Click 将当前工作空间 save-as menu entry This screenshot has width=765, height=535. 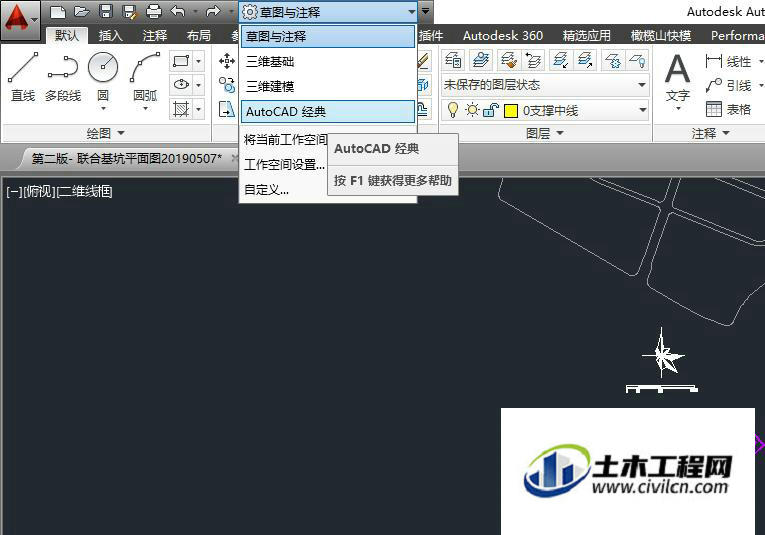[x=285, y=140]
